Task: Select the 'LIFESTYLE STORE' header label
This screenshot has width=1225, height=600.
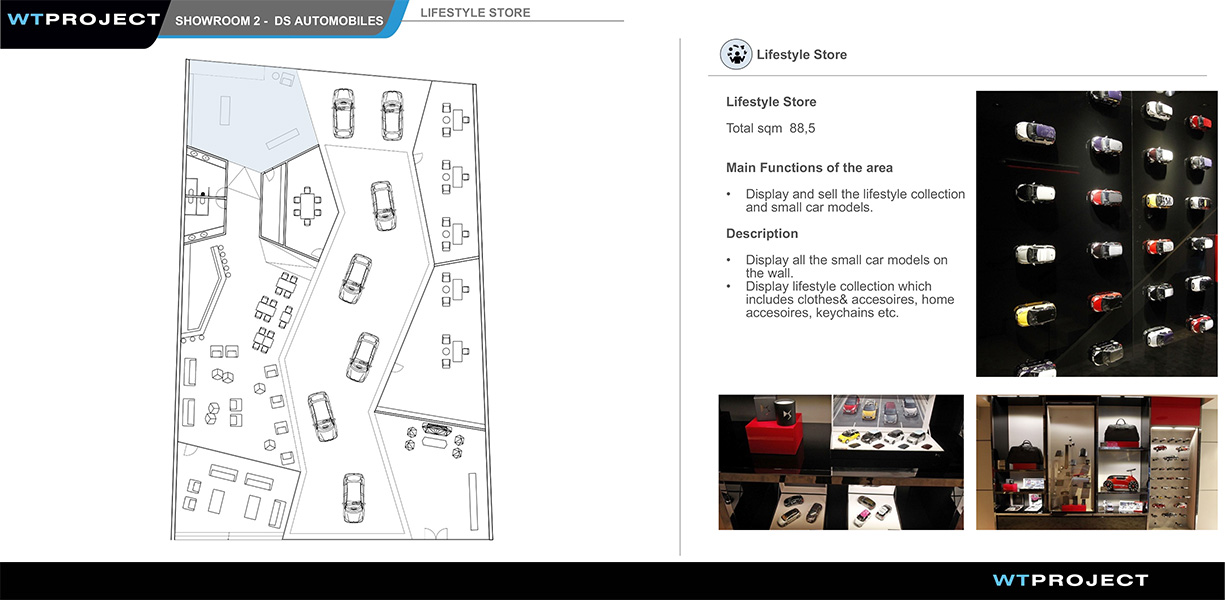Action: 475,13
